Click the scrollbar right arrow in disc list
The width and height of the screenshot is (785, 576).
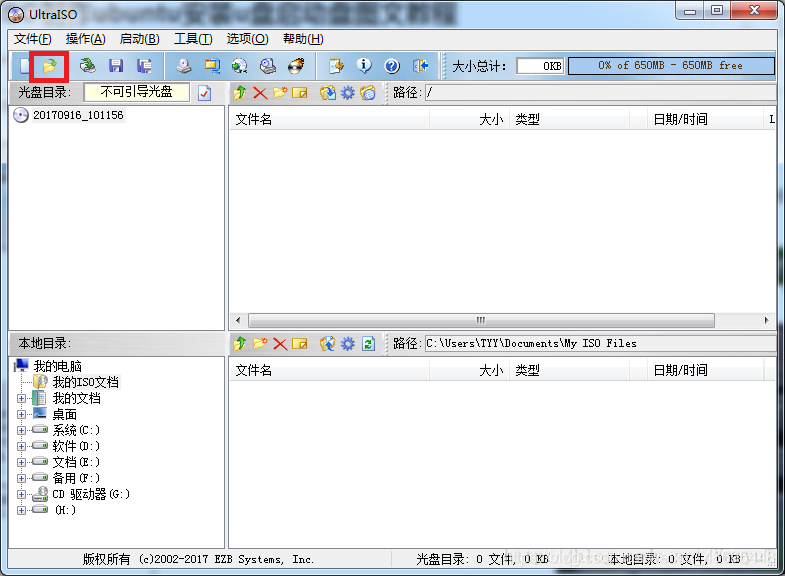pyautogui.click(x=766, y=320)
